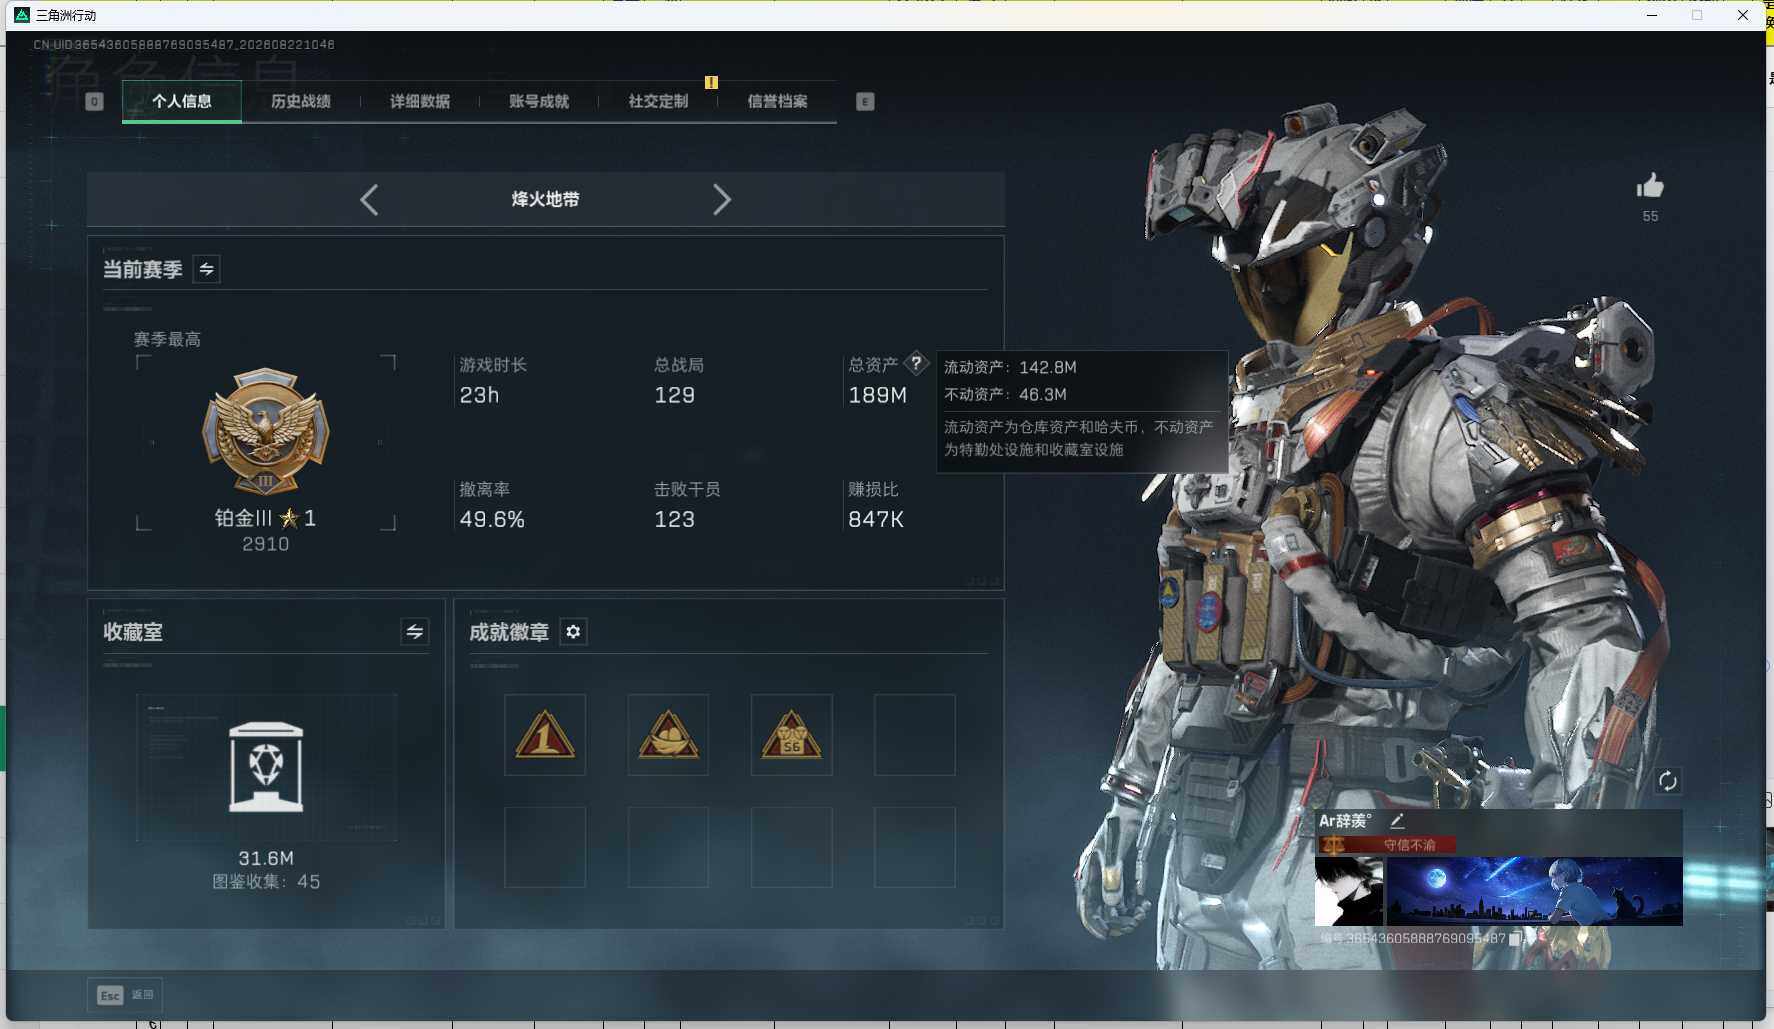Viewport: 1774px width, 1029px height.
Task: Click the 收藏室 value 31.6M
Action: click(x=266, y=858)
